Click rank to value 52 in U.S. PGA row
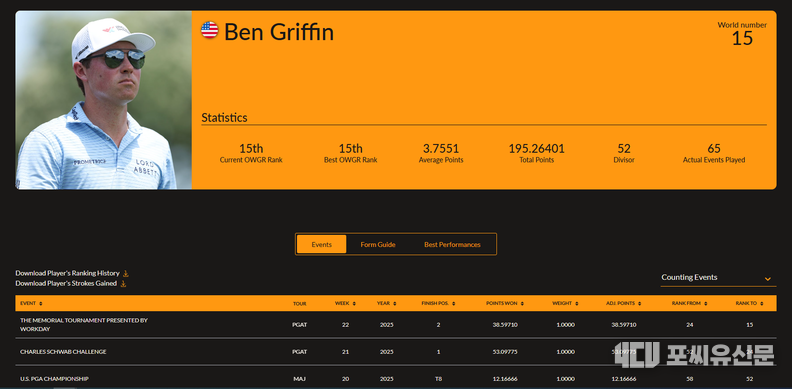 click(x=749, y=379)
